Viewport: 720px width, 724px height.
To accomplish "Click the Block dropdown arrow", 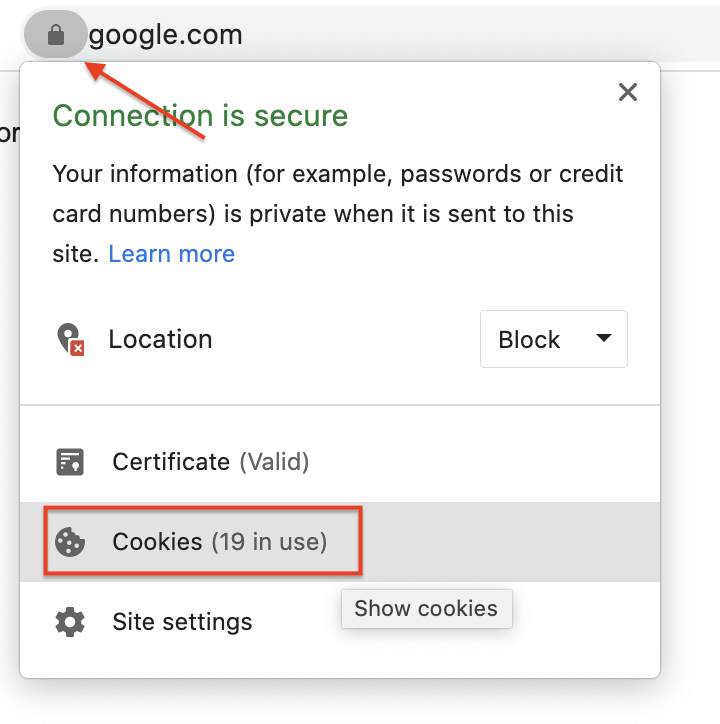I will 603,338.
